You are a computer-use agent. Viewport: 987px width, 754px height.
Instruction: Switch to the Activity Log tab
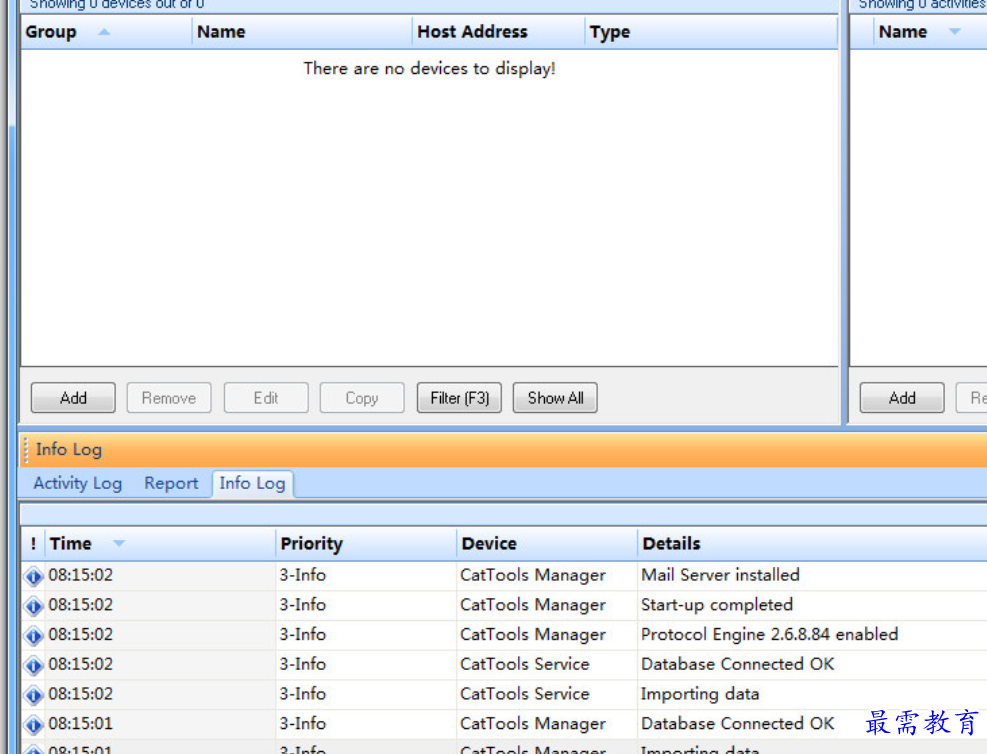pyautogui.click(x=77, y=483)
